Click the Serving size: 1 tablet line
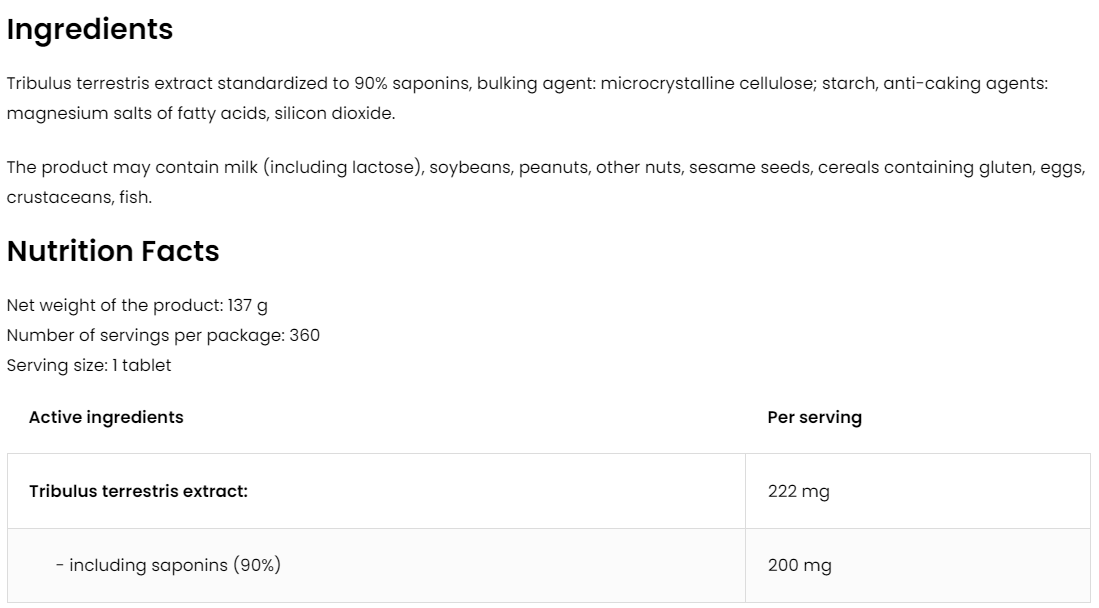 tap(89, 365)
